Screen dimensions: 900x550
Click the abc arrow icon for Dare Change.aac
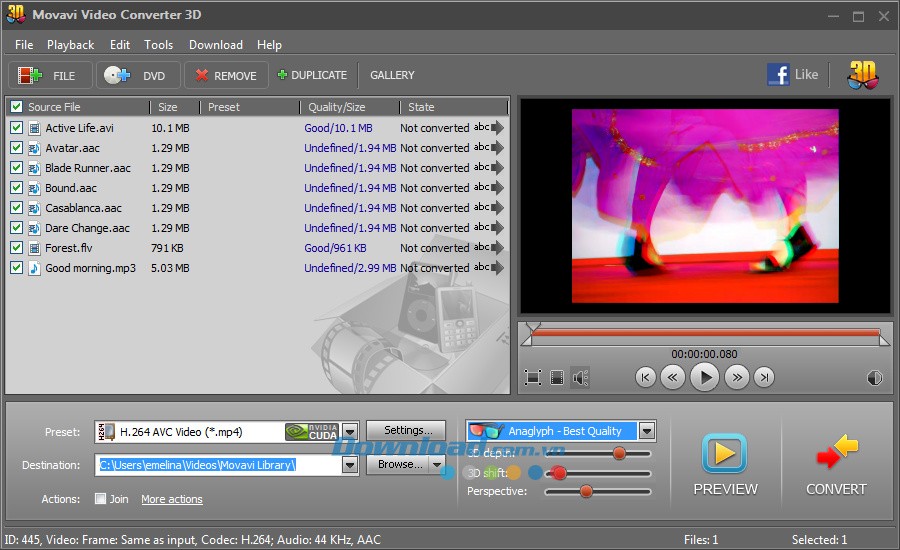pyautogui.click(x=488, y=228)
